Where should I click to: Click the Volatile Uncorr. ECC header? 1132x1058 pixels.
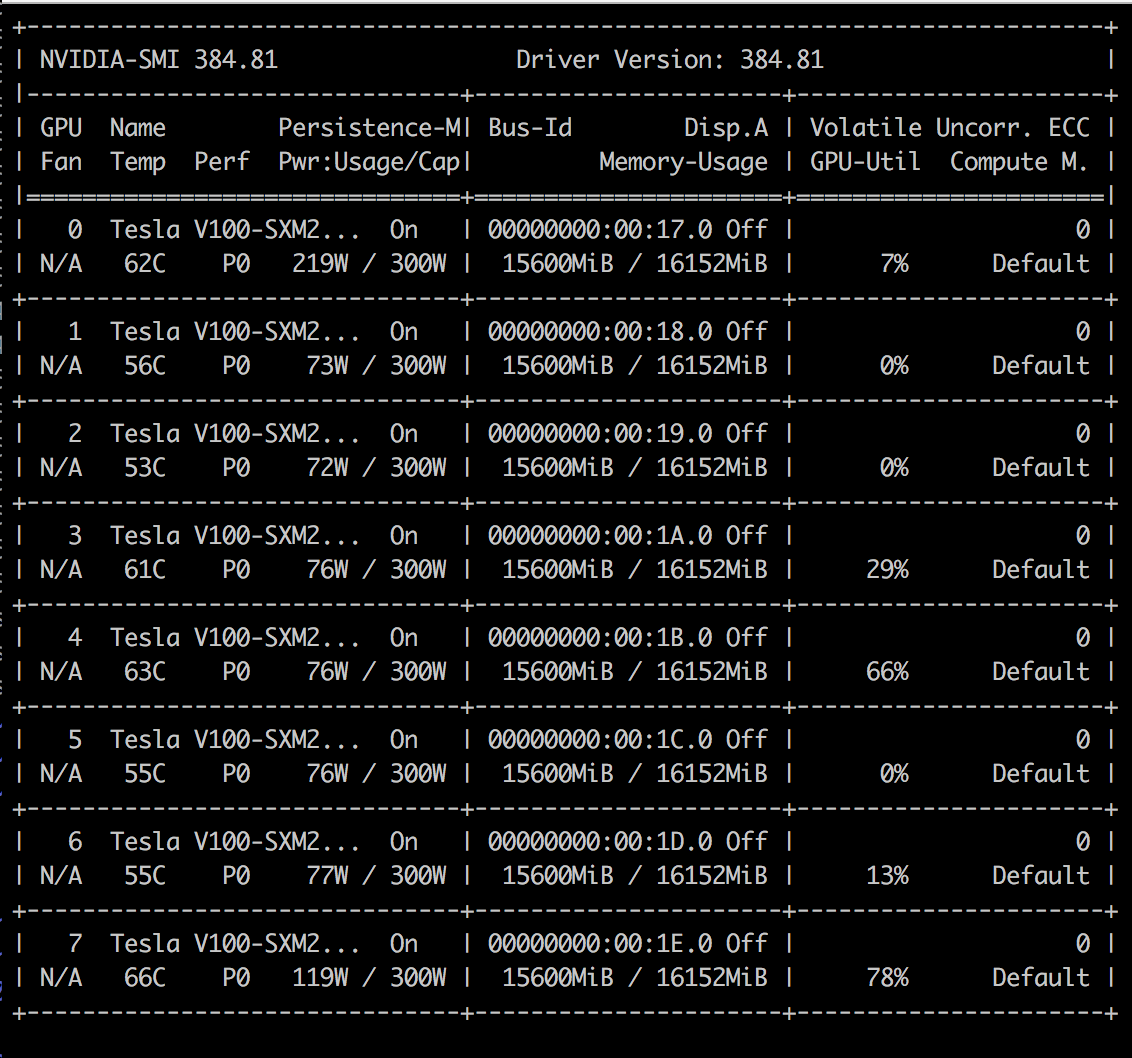949,128
